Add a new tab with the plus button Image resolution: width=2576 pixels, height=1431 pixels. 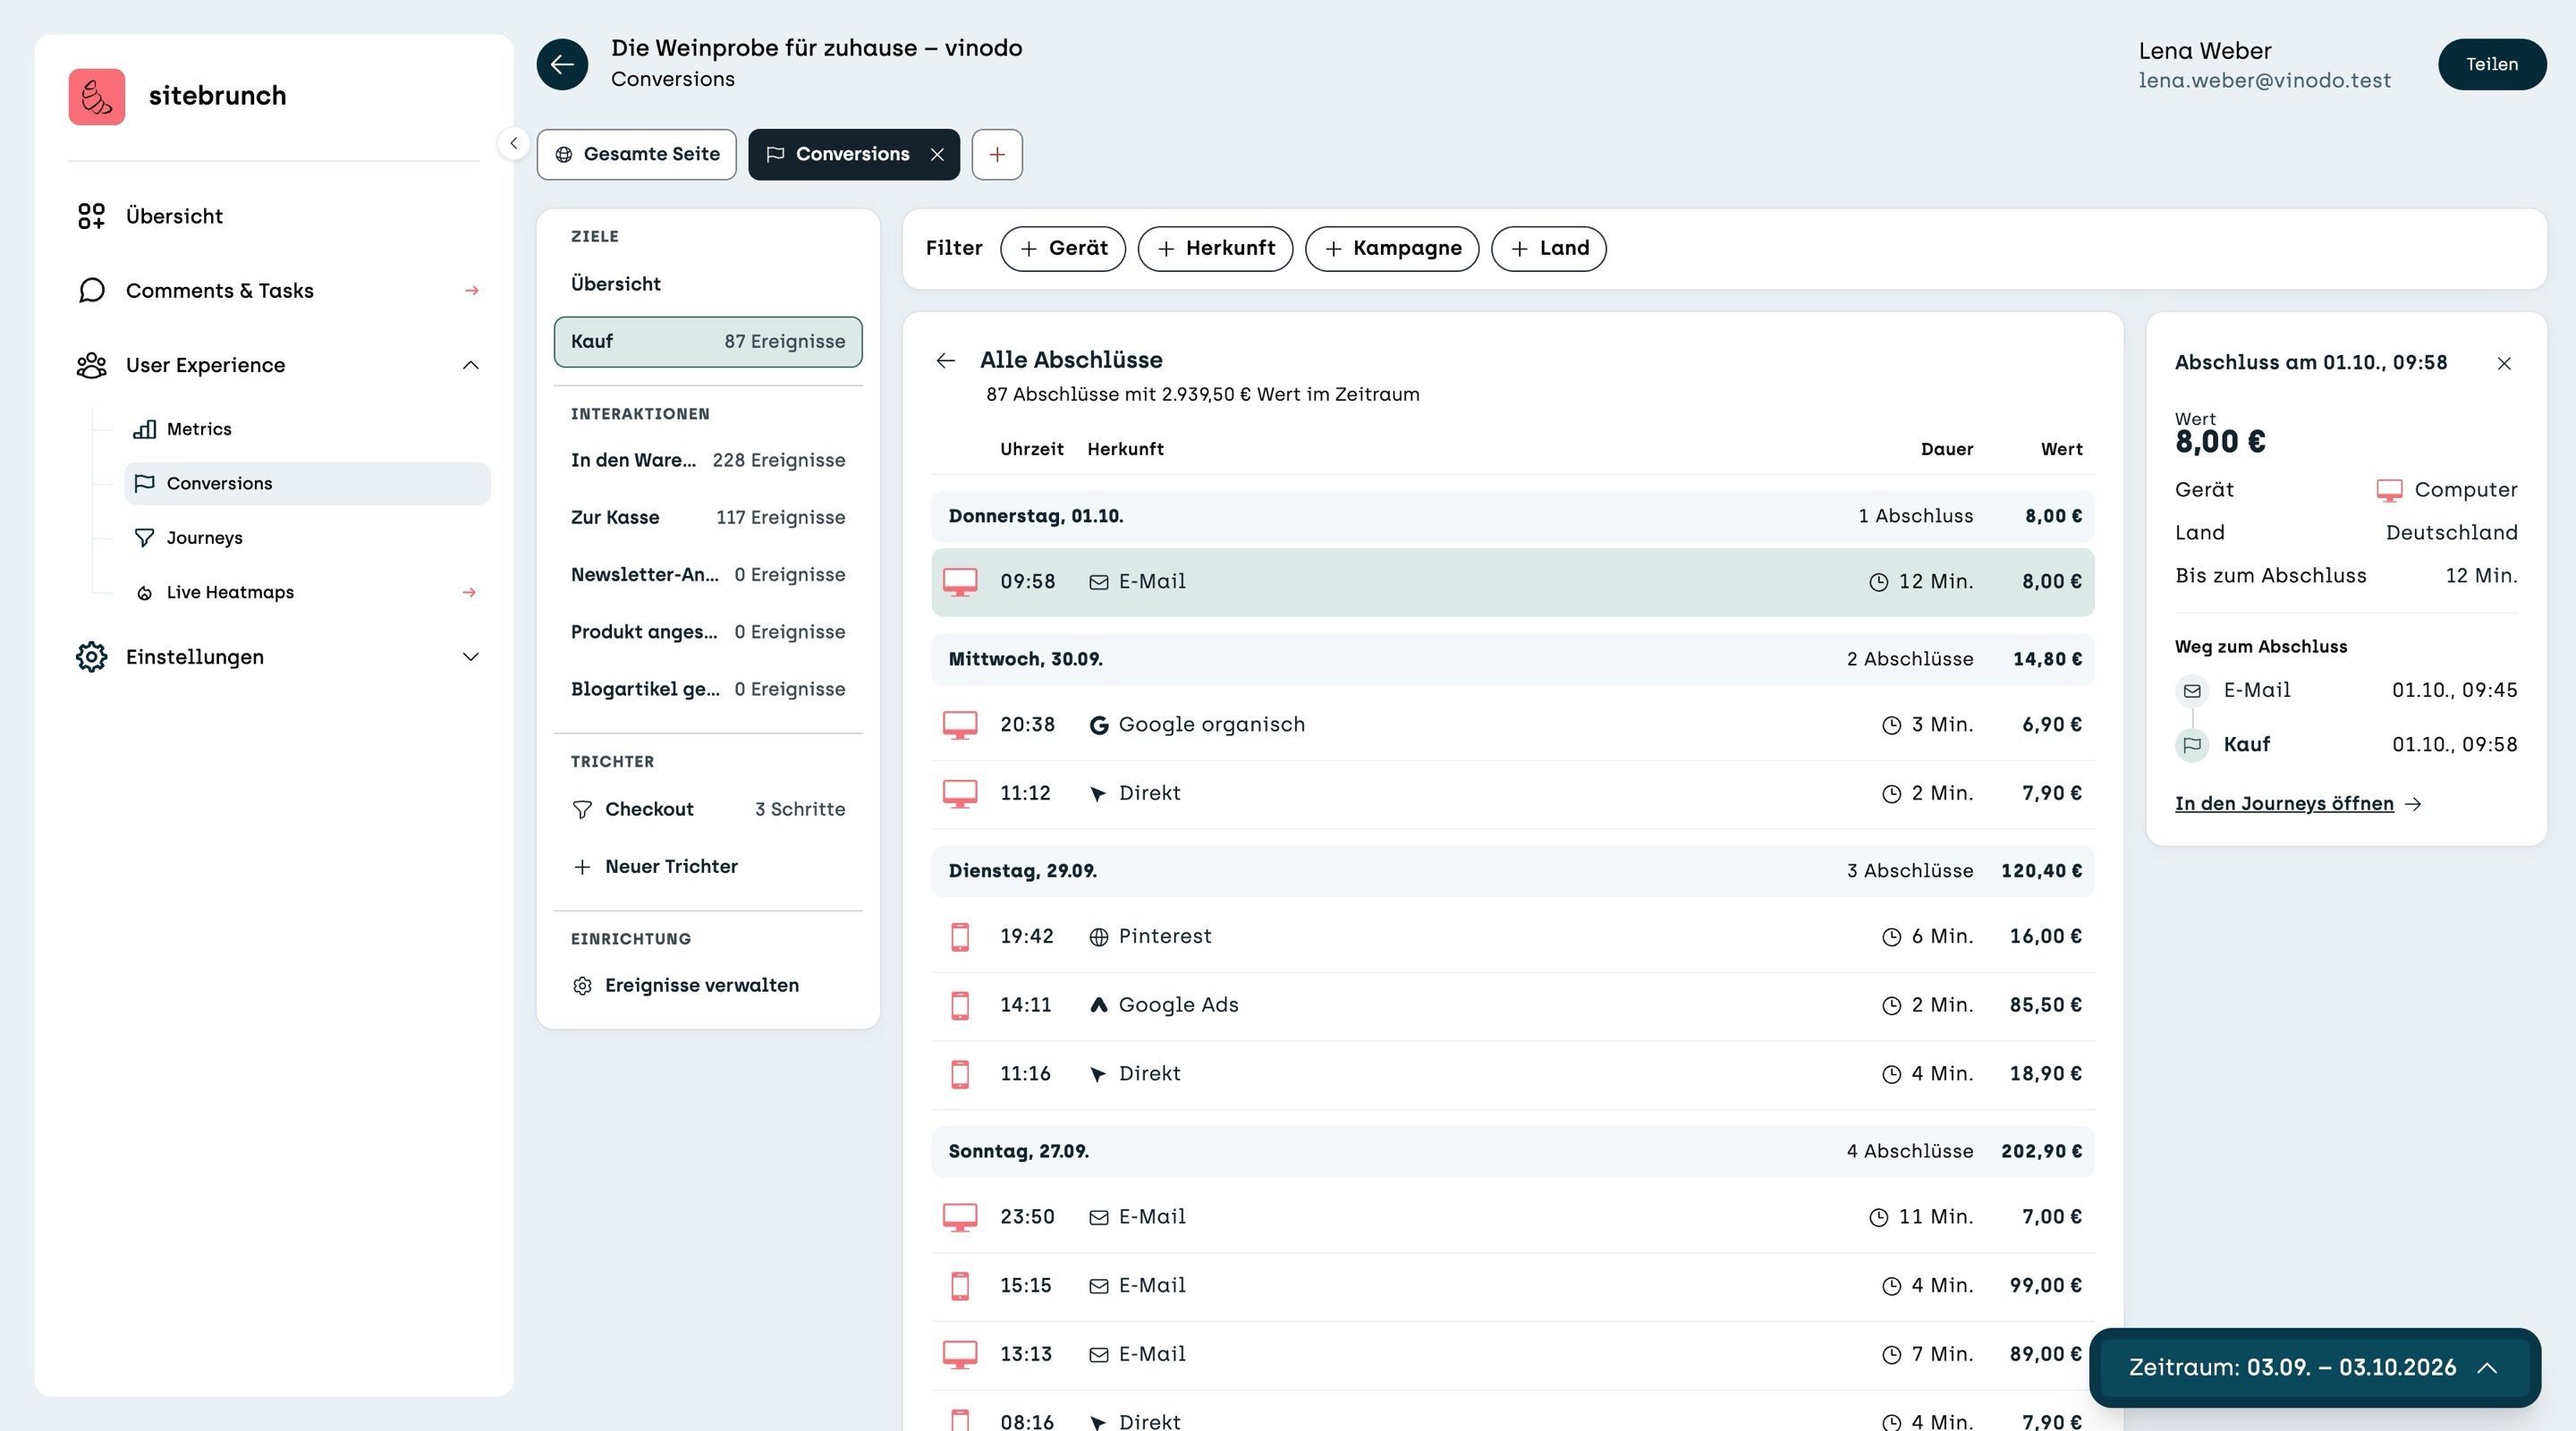tap(997, 154)
